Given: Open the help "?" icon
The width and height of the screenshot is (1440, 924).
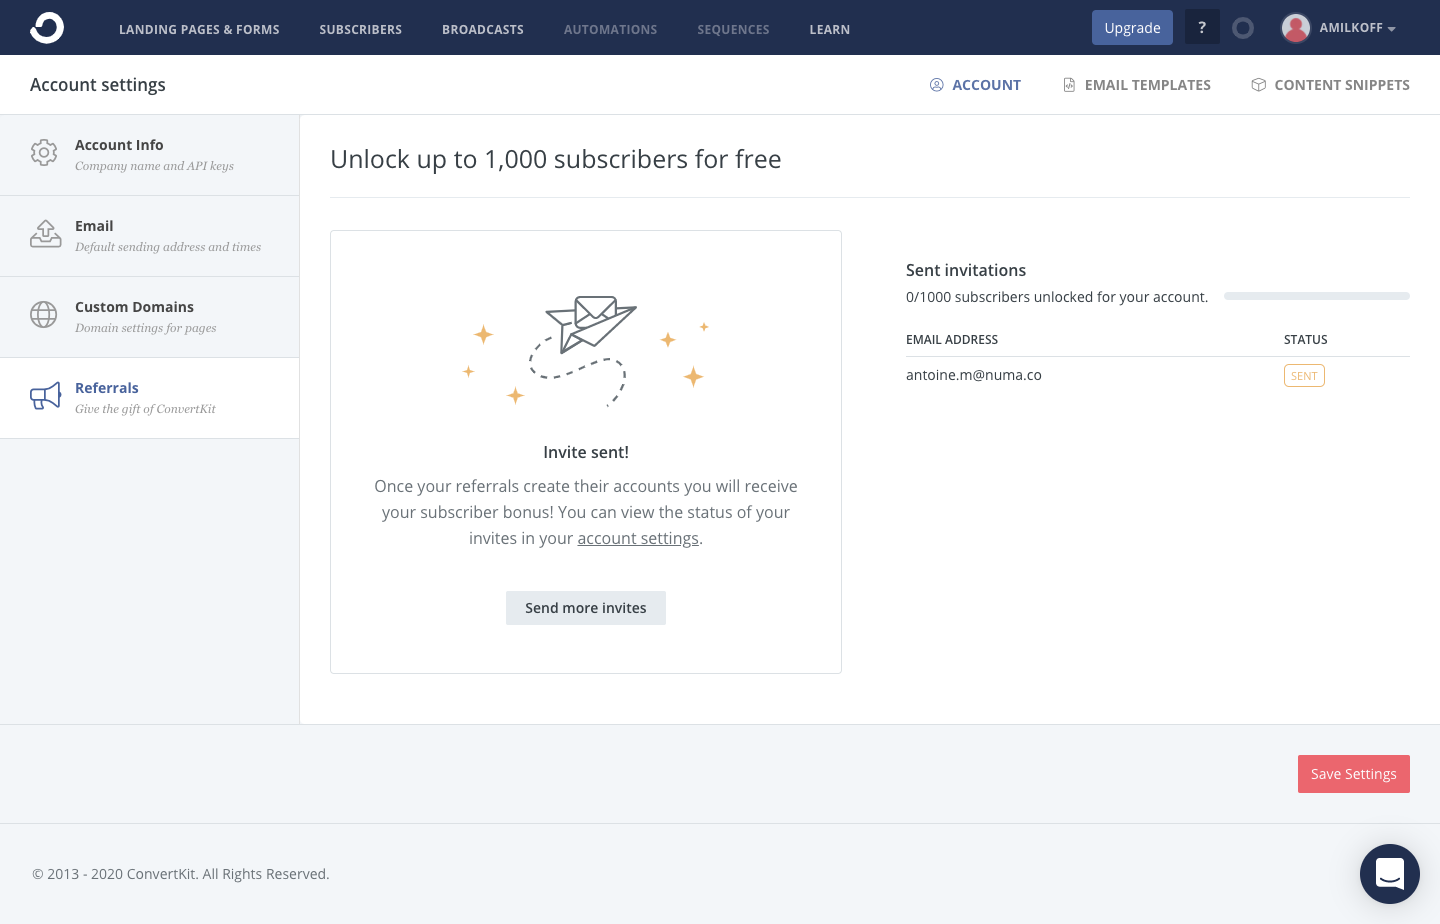Looking at the screenshot, I should [1202, 26].
